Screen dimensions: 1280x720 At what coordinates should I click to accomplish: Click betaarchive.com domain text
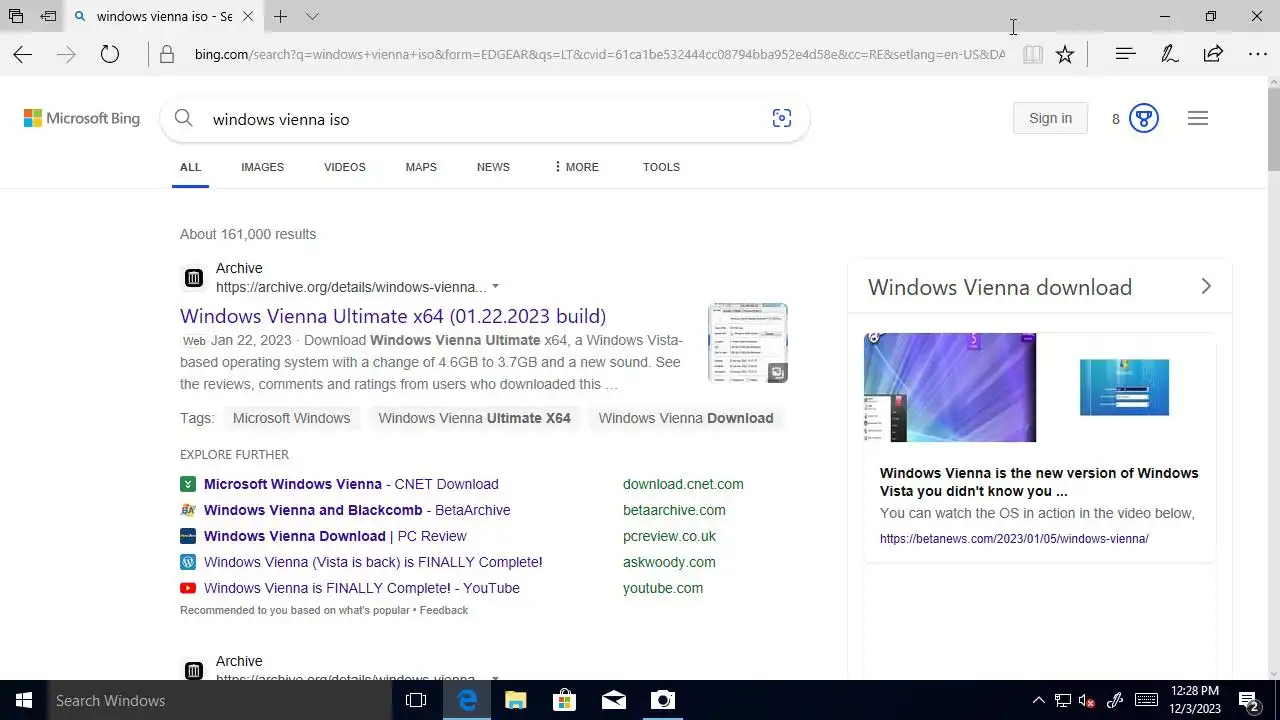point(674,510)
